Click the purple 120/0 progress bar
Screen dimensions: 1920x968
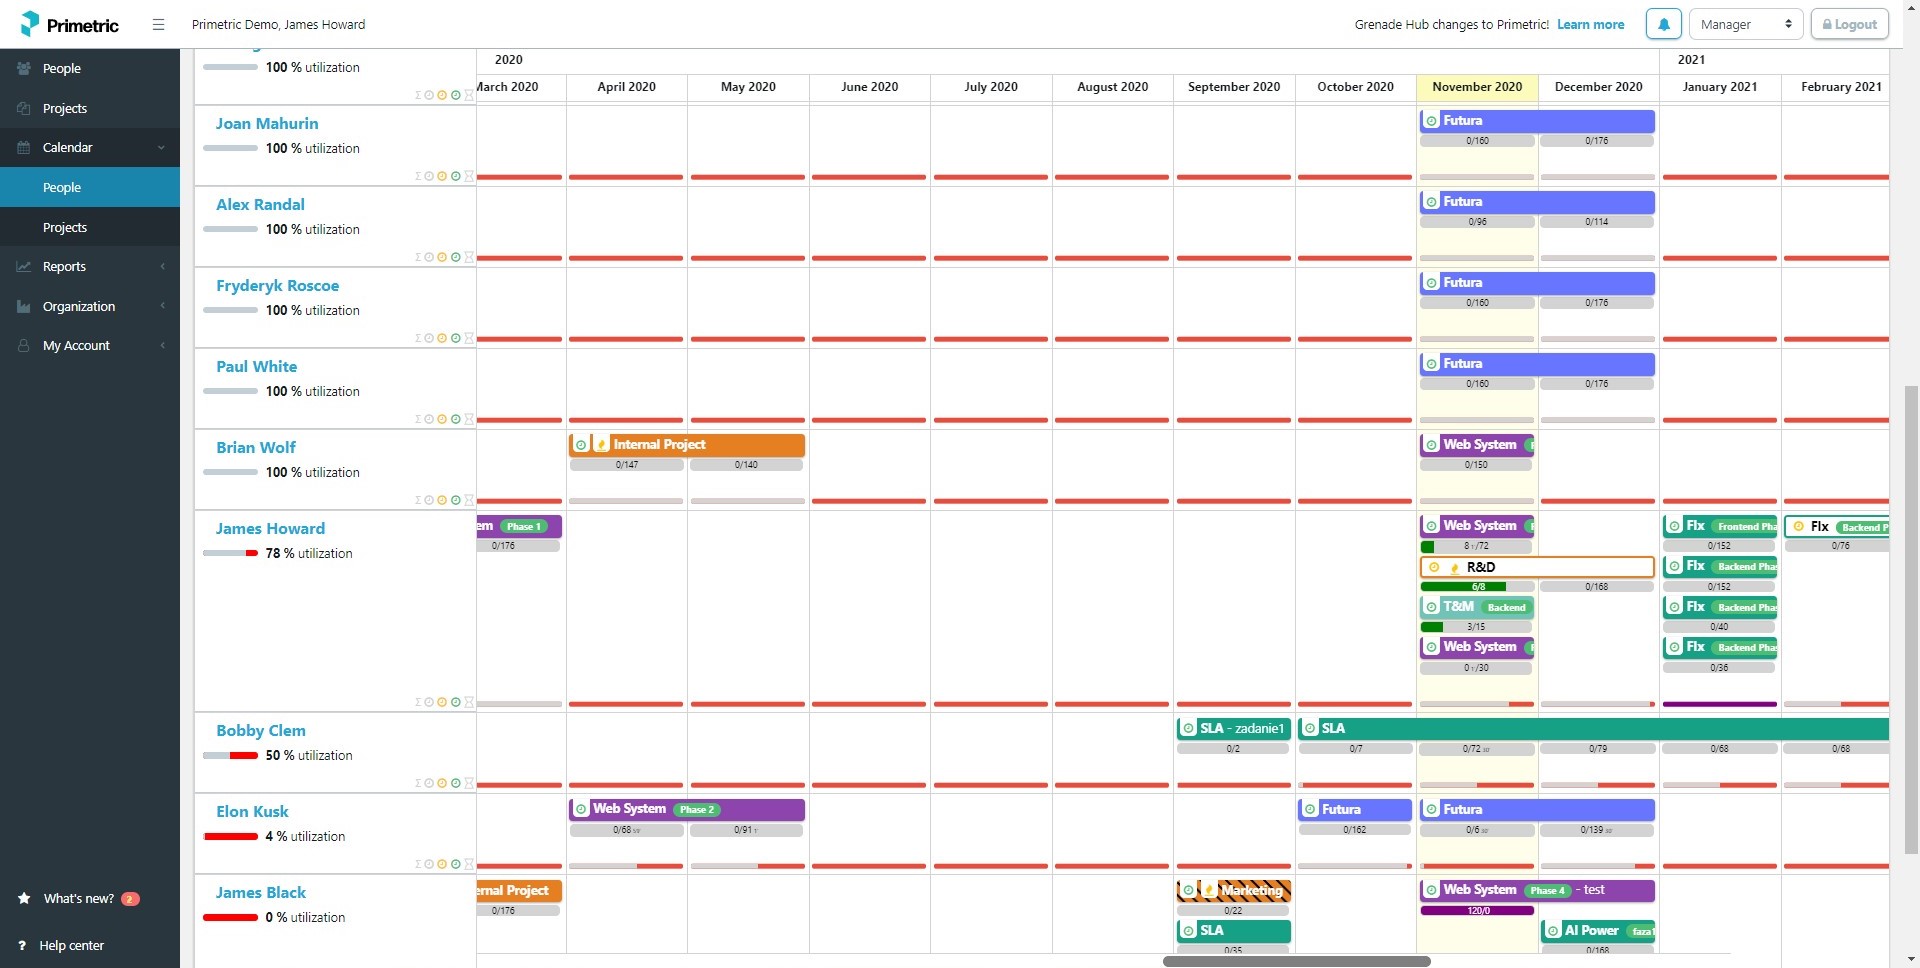point(1478,911)
